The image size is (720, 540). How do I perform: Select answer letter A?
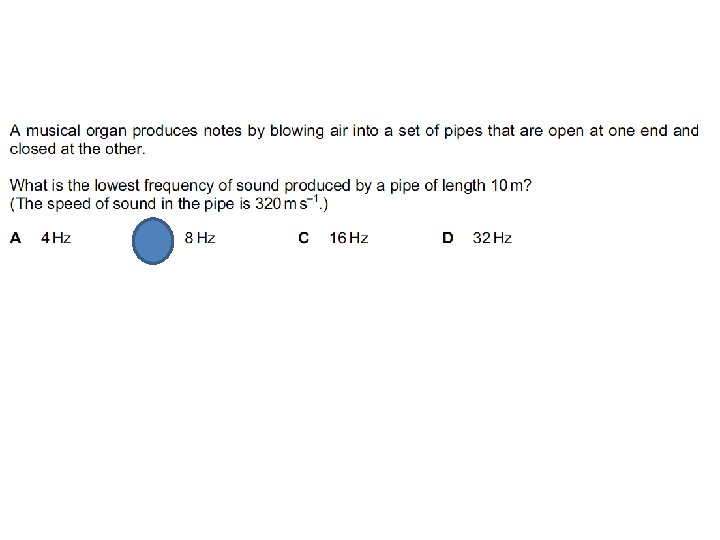[15, 238]
